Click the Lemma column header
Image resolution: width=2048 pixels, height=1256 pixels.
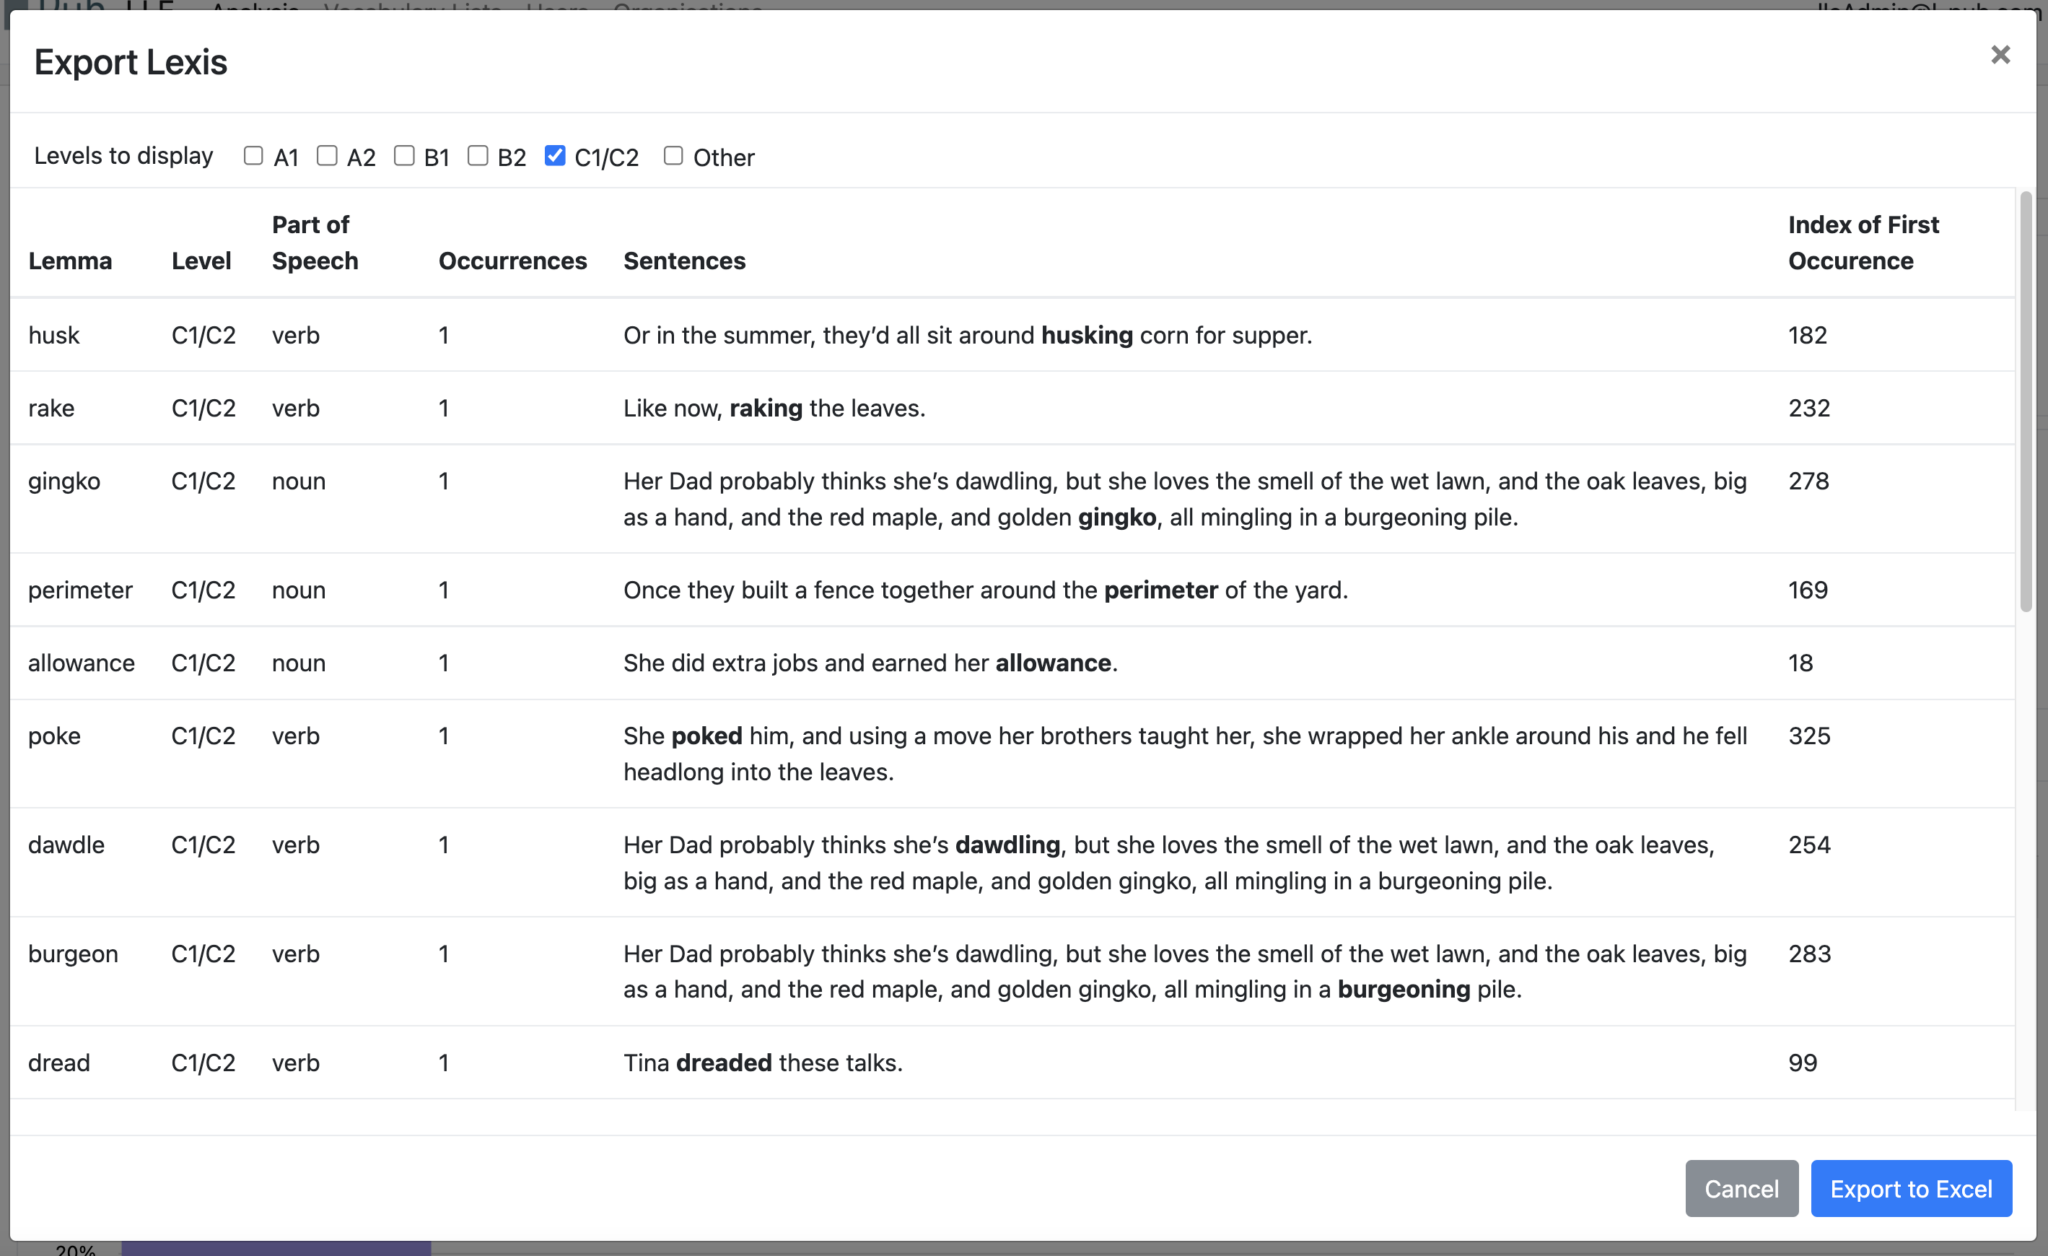pyautogui.click(x=70, y=261)
